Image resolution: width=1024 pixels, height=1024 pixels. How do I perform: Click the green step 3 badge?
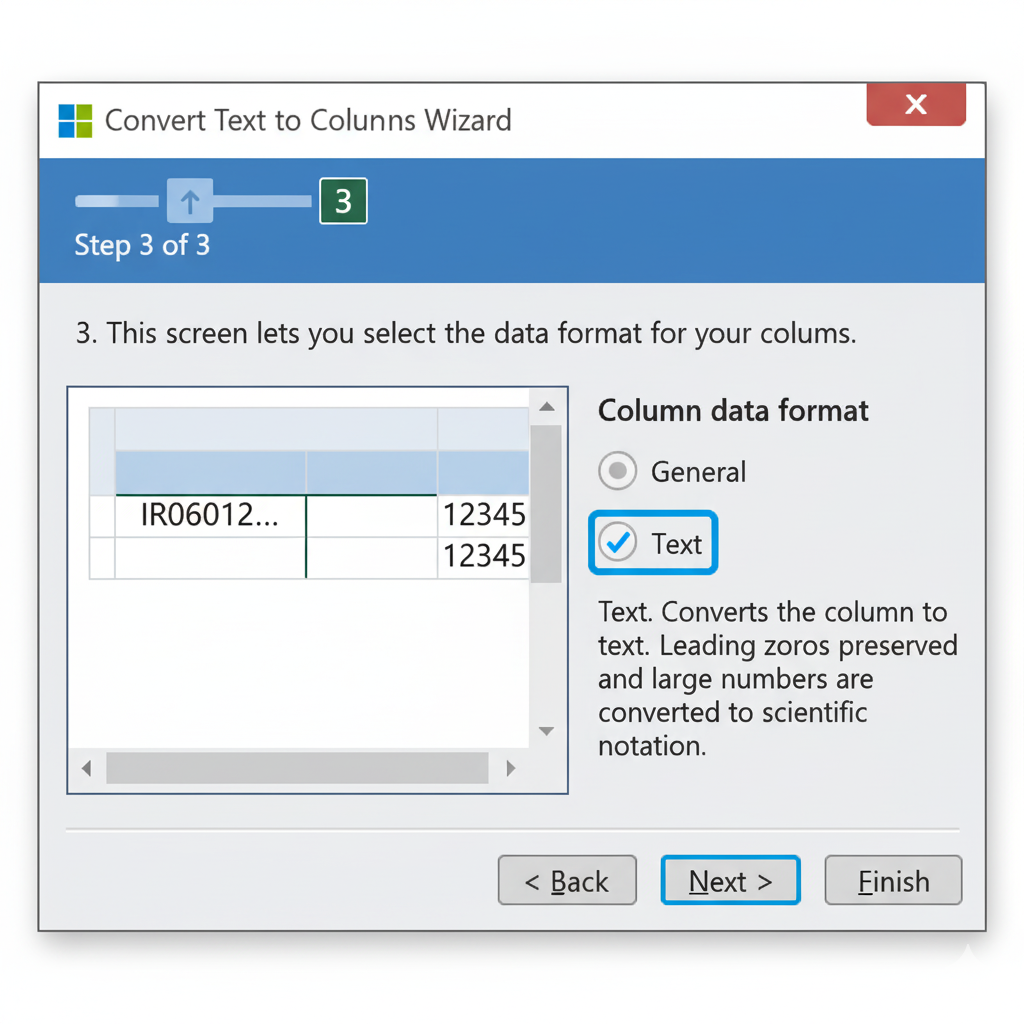point(343,201)
